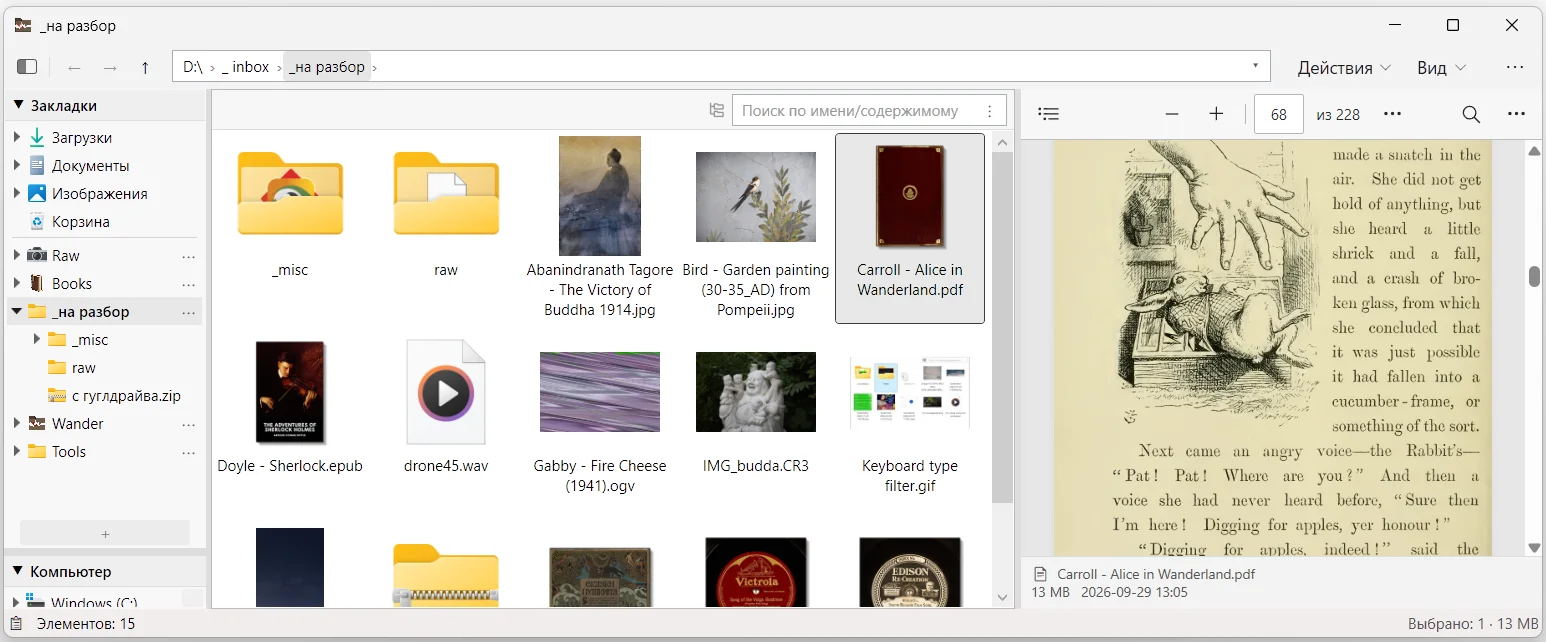Screen dimensions: 1546x642
Task: Open search options three-dot menu
Action: (990, 111)
